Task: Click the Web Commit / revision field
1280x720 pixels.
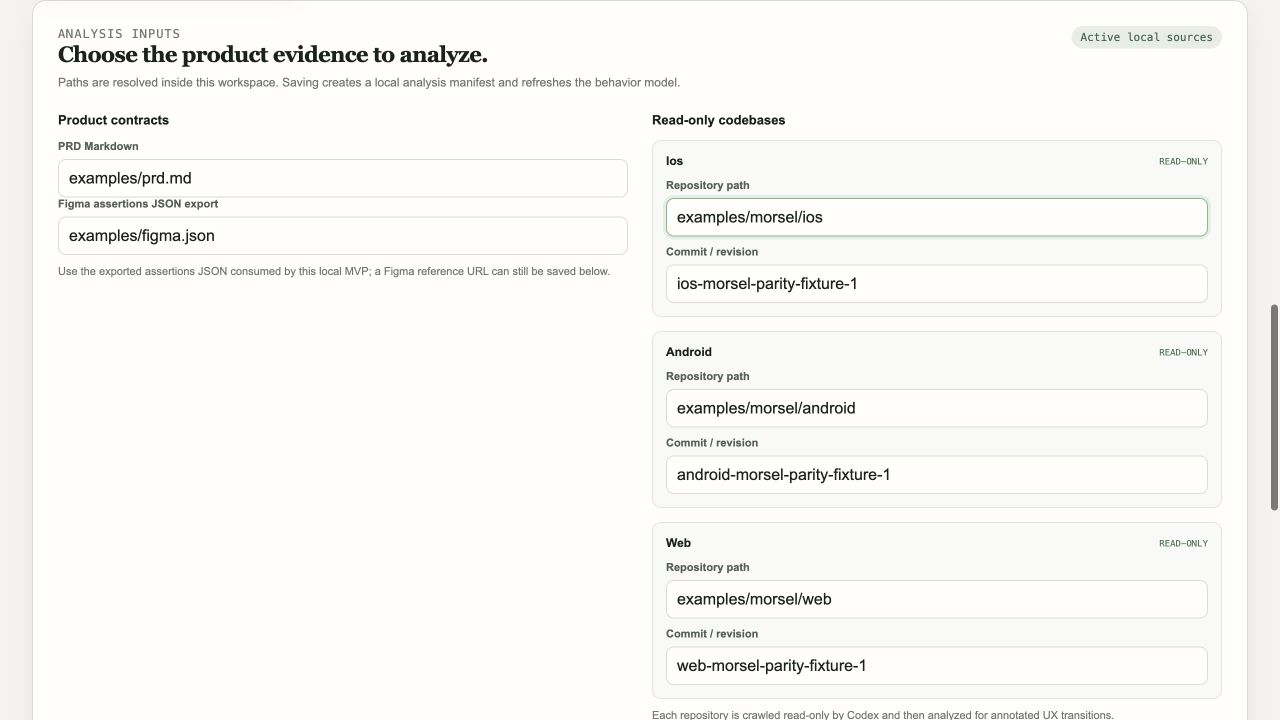Action: pos(936,666)
